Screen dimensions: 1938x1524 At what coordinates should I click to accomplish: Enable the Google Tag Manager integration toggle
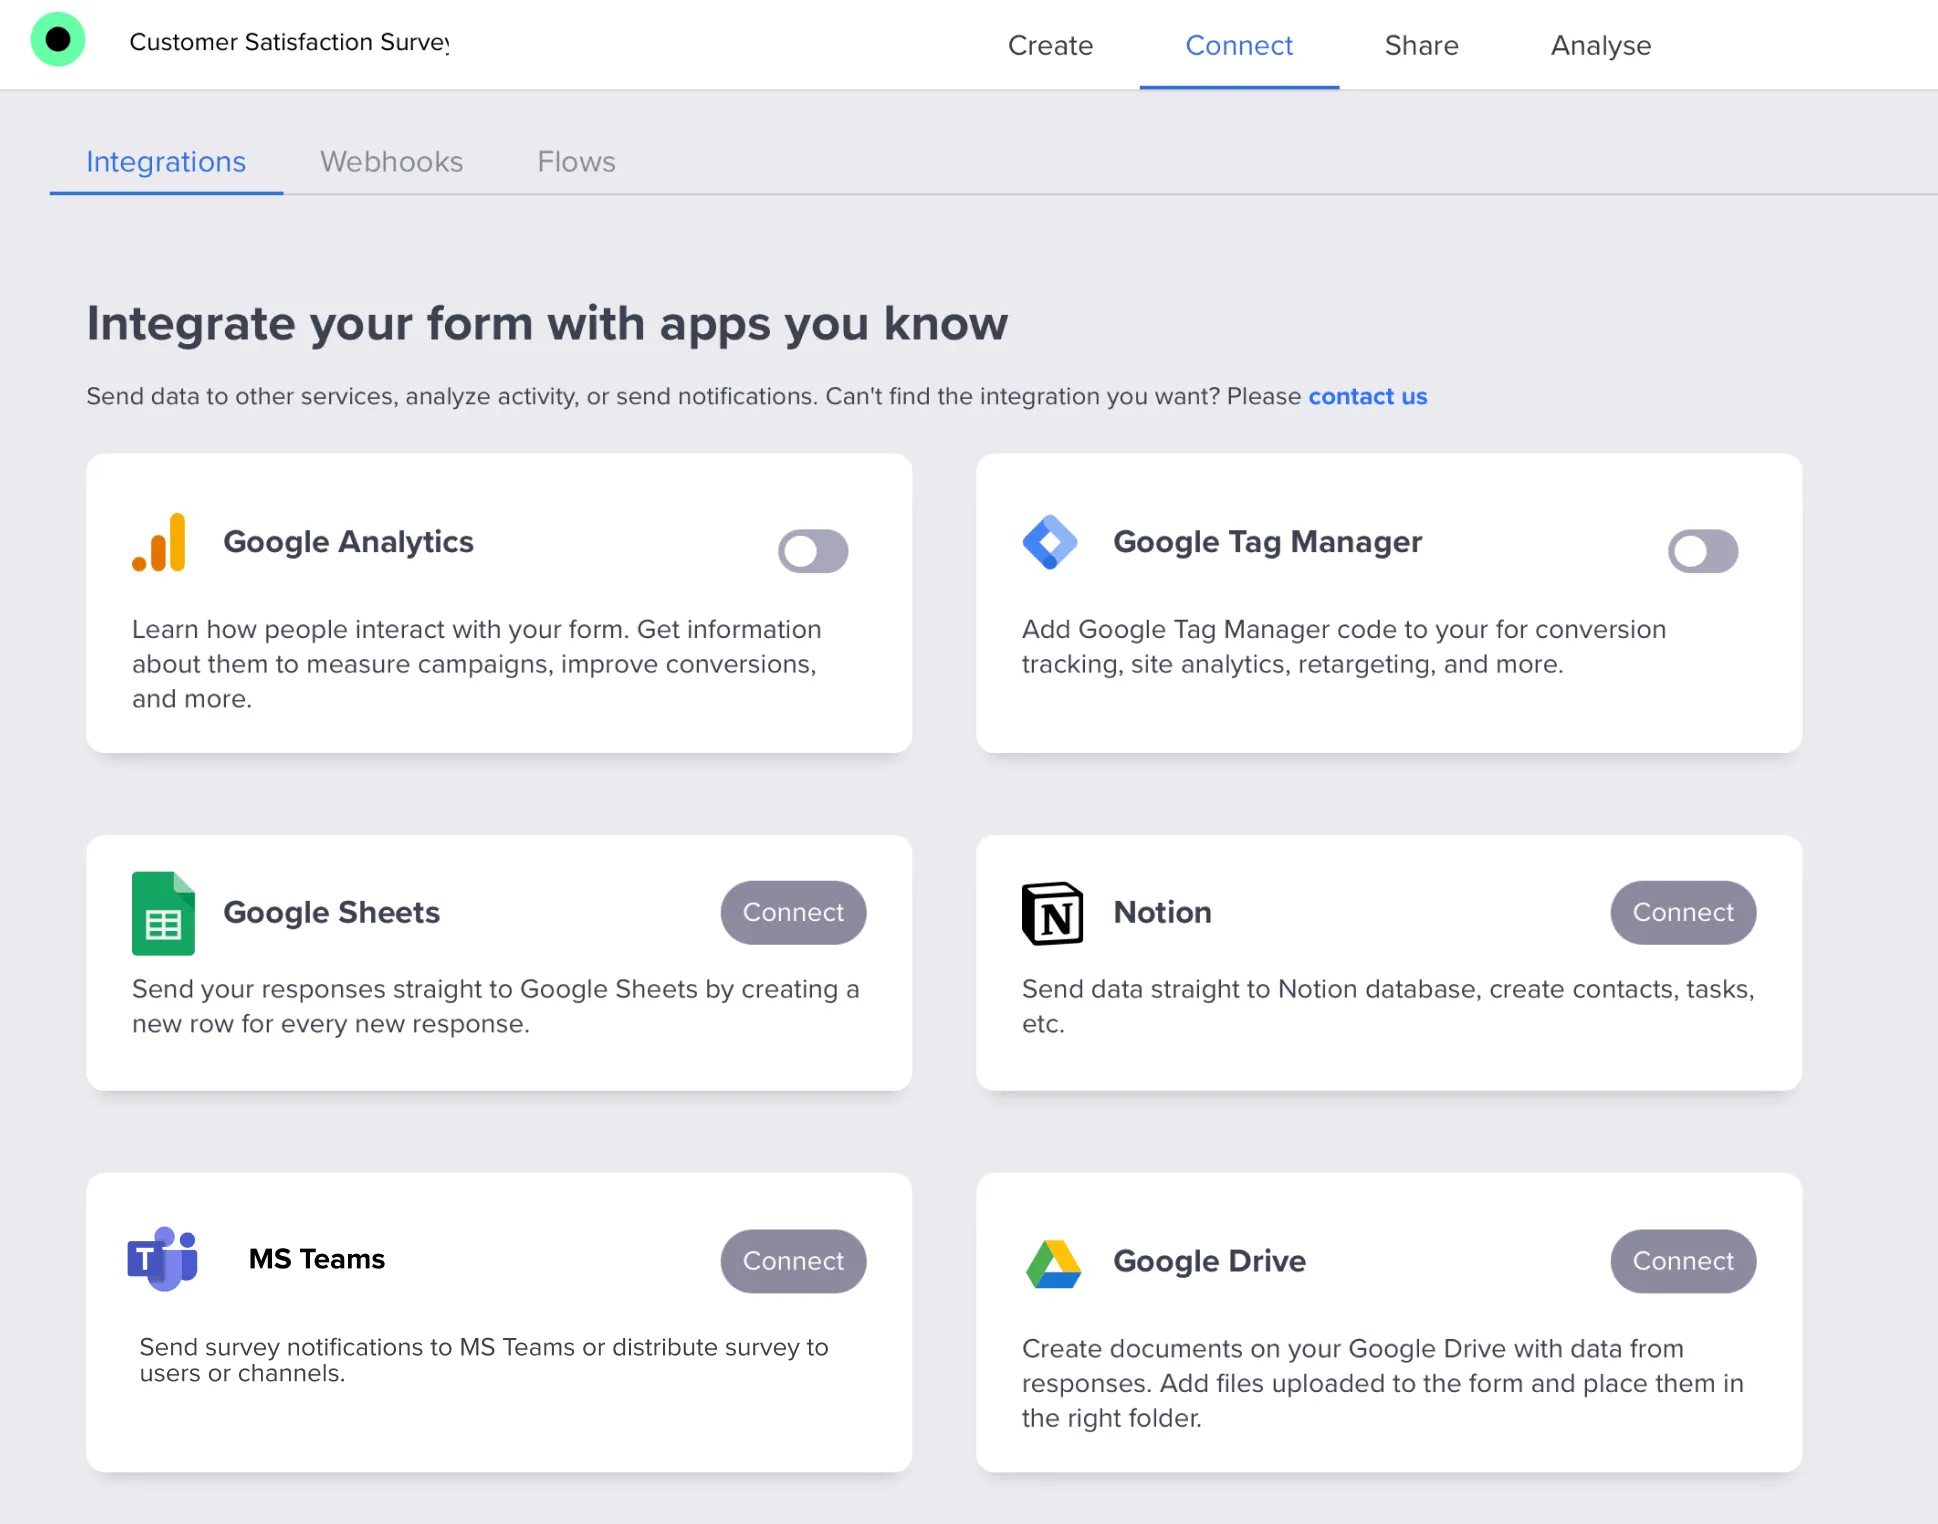pyautogui.click(x=1702, y=551)
